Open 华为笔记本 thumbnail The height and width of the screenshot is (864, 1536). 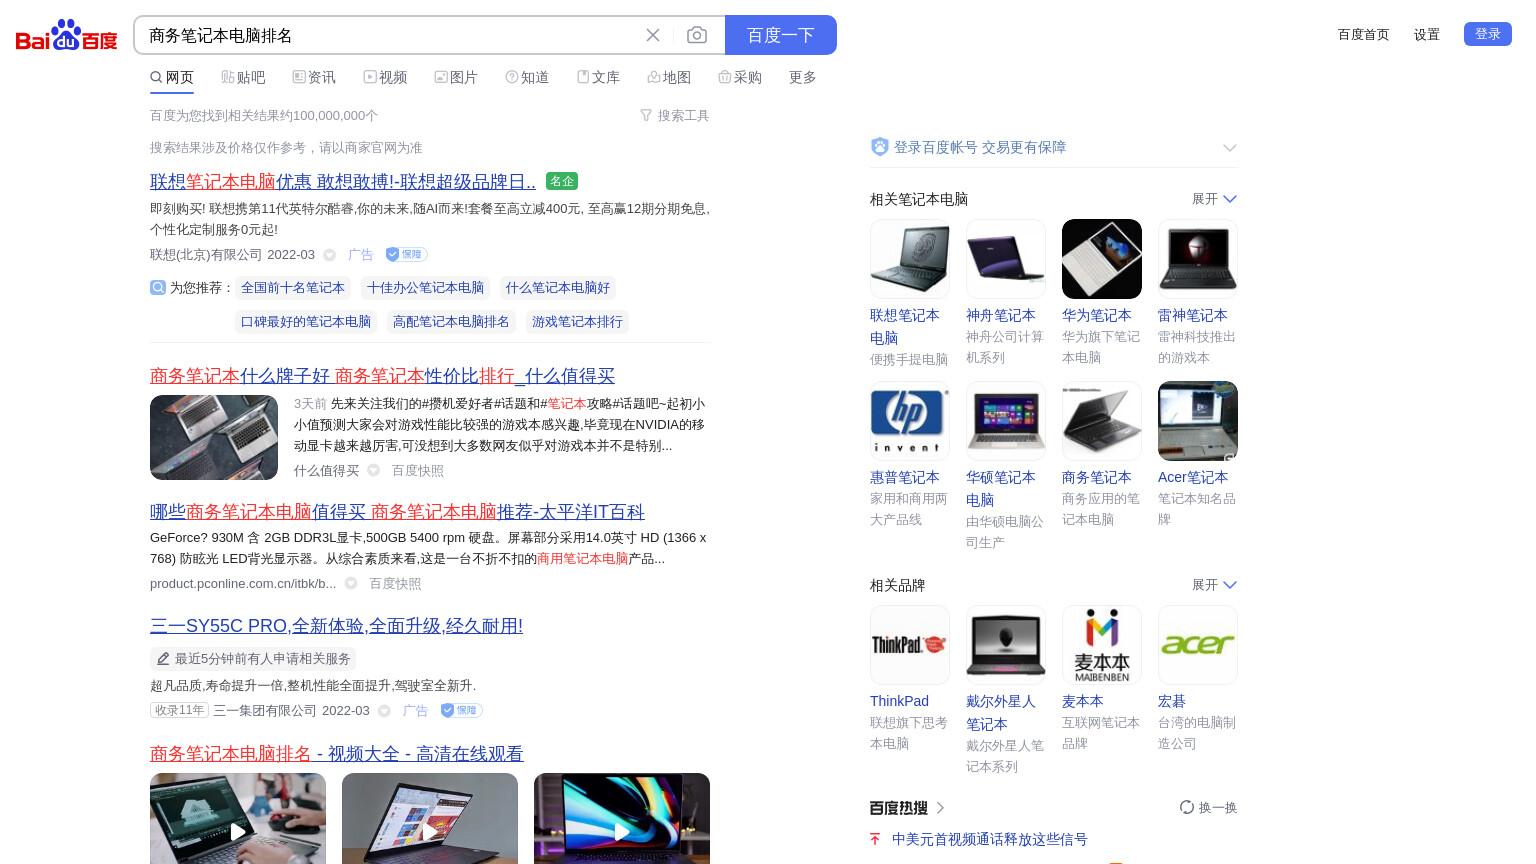click(1102, 259)
